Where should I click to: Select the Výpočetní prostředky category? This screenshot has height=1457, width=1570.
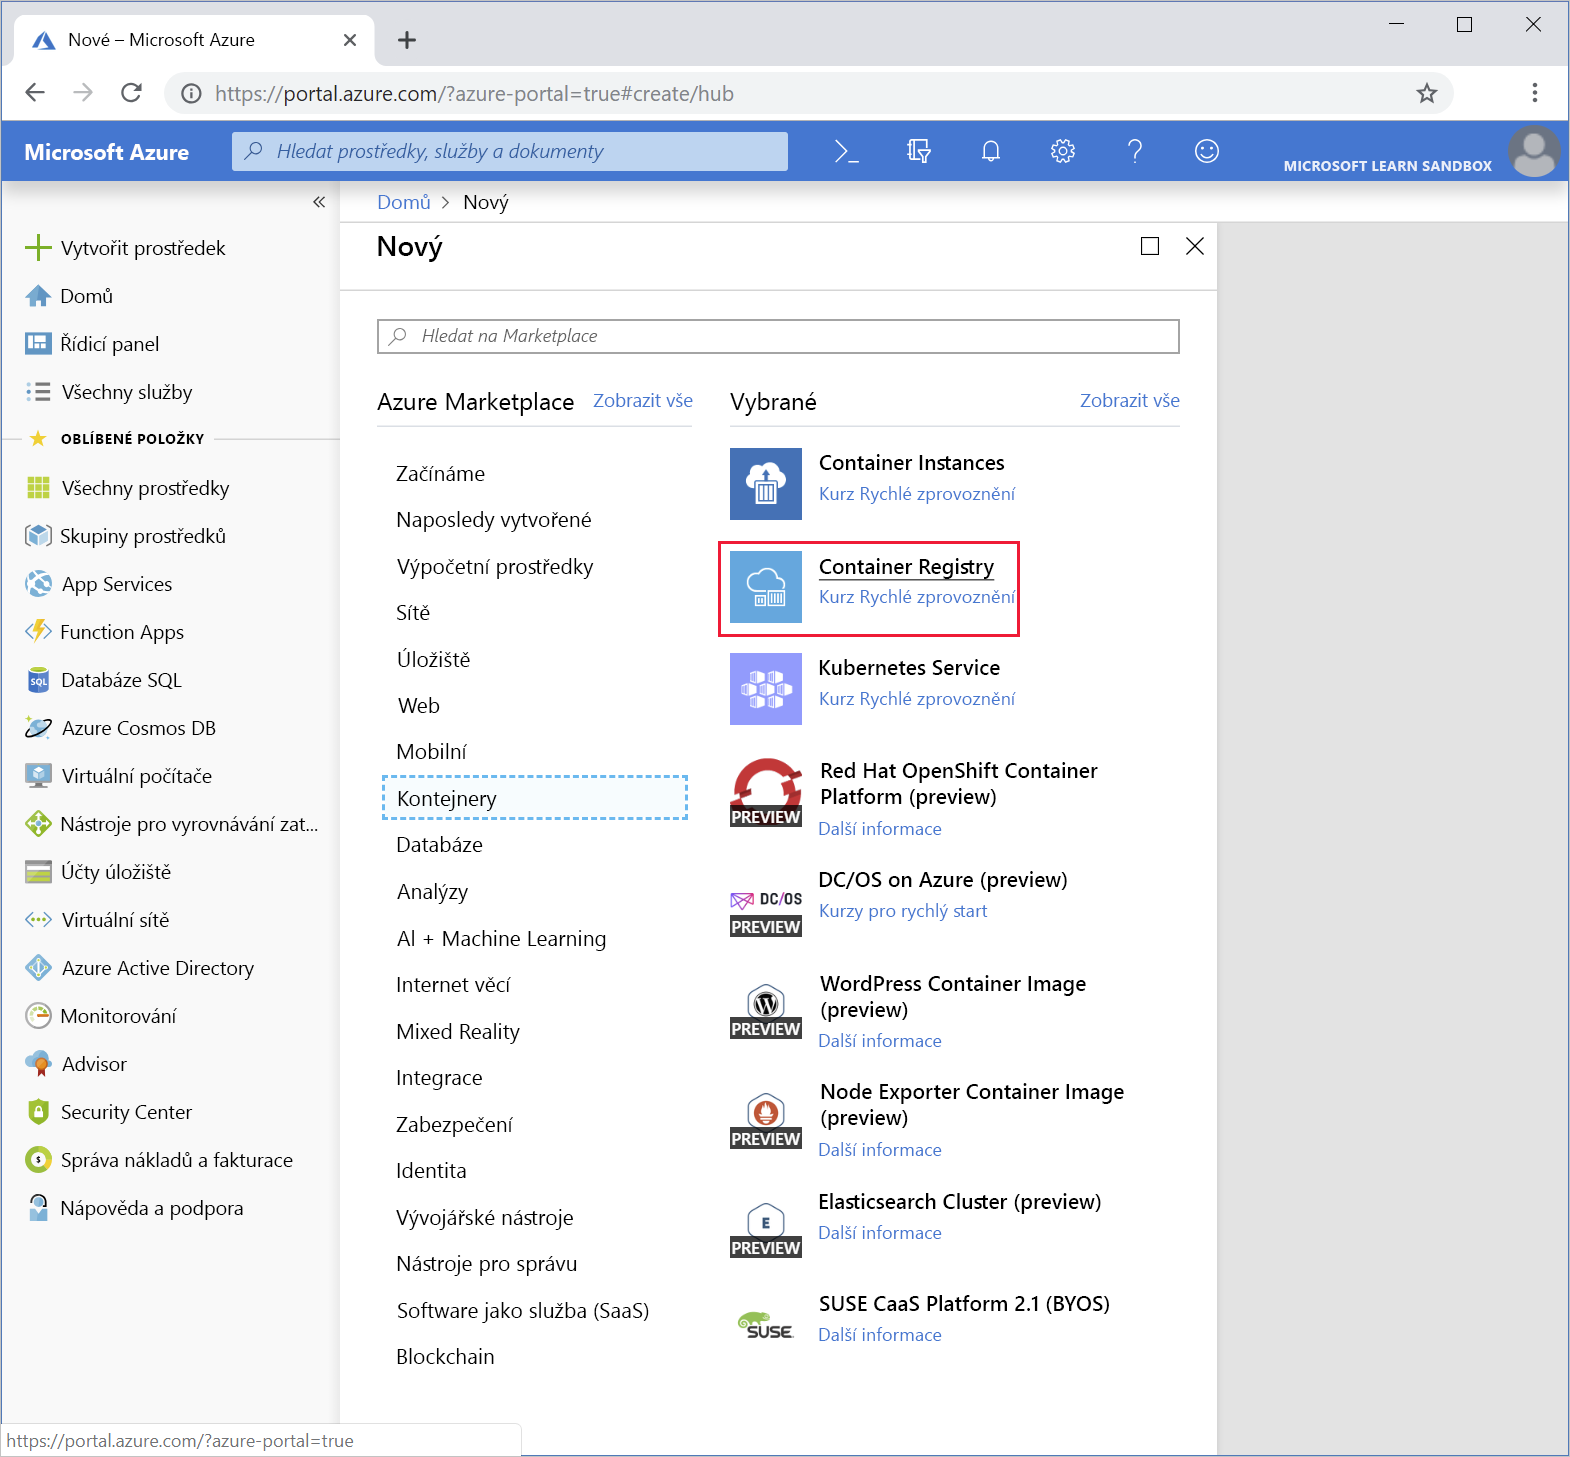[x=495, y=567]
